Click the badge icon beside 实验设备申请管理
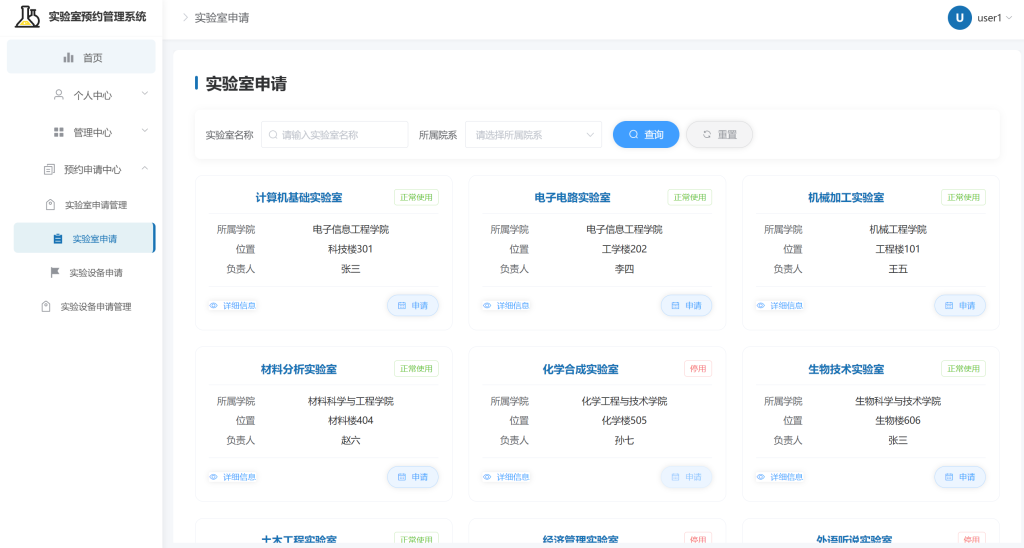 [46, 306]
